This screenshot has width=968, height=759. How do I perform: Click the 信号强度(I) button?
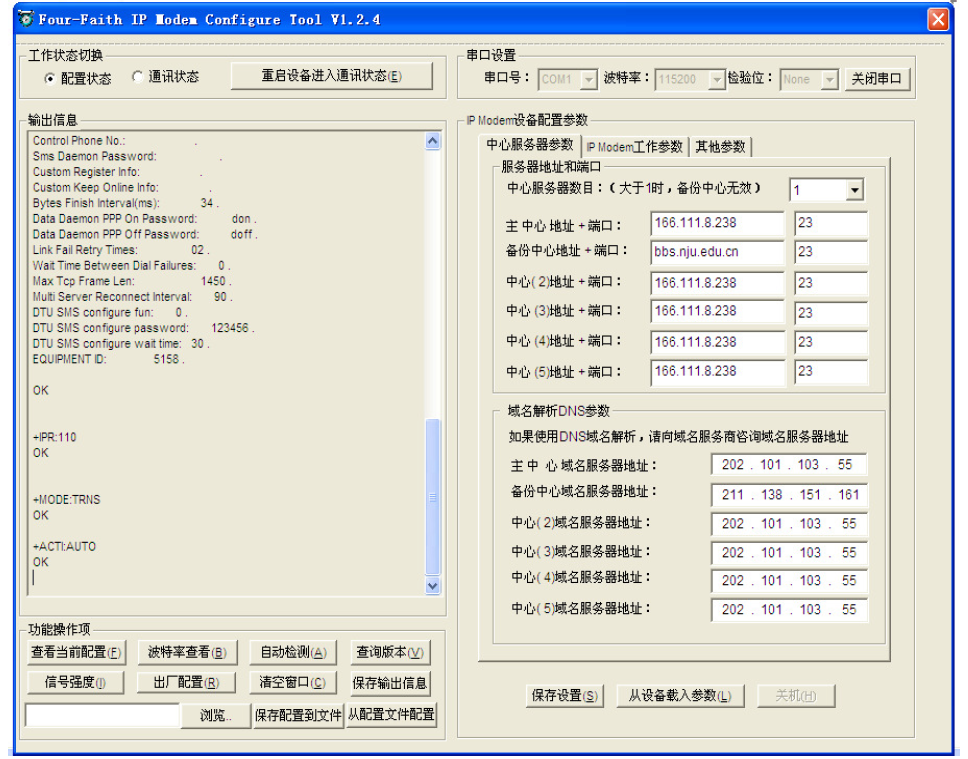[x=75, y=682]
